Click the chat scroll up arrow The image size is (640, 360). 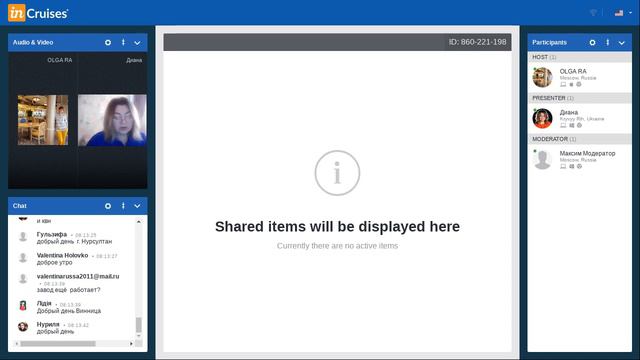[139, 222]
